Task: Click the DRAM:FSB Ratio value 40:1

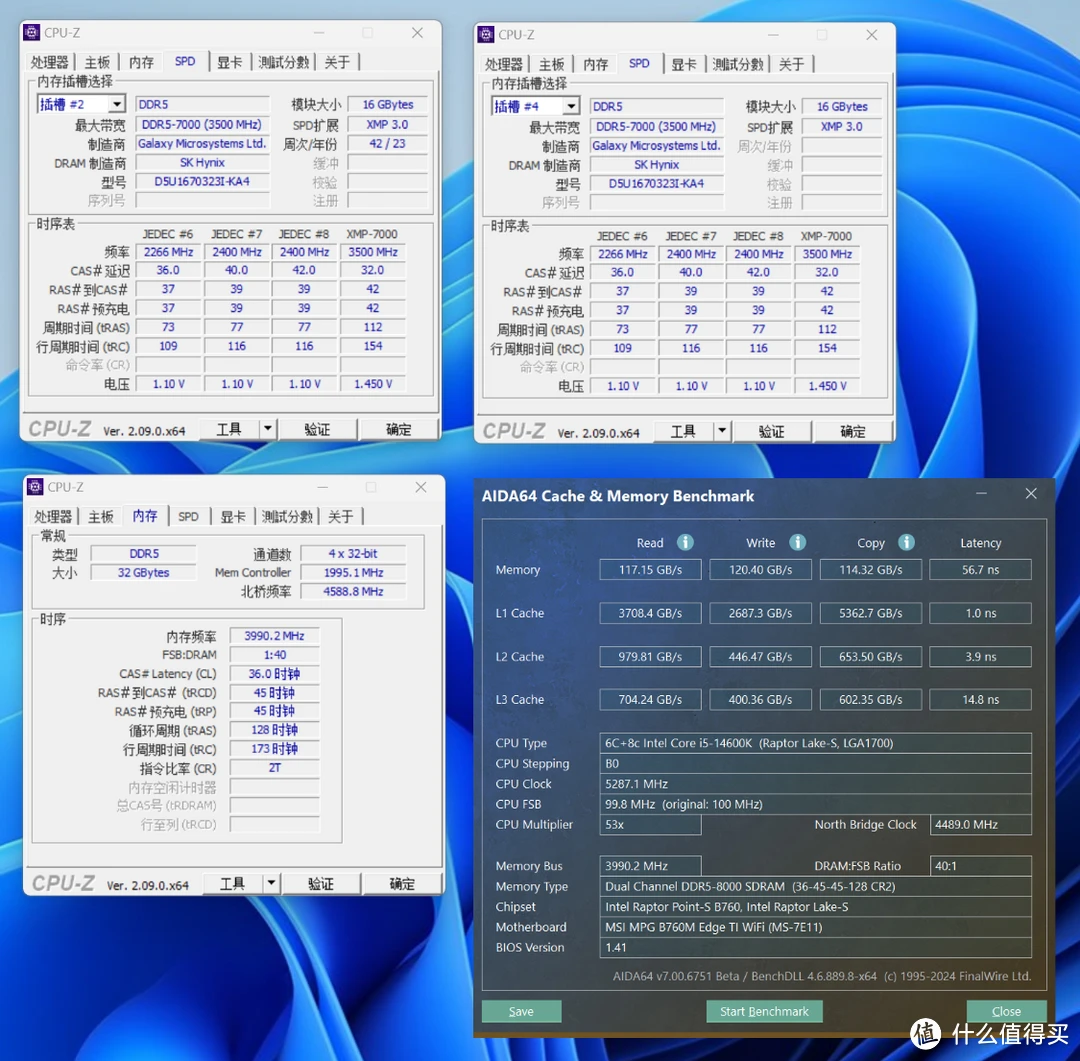Action: 981,865
